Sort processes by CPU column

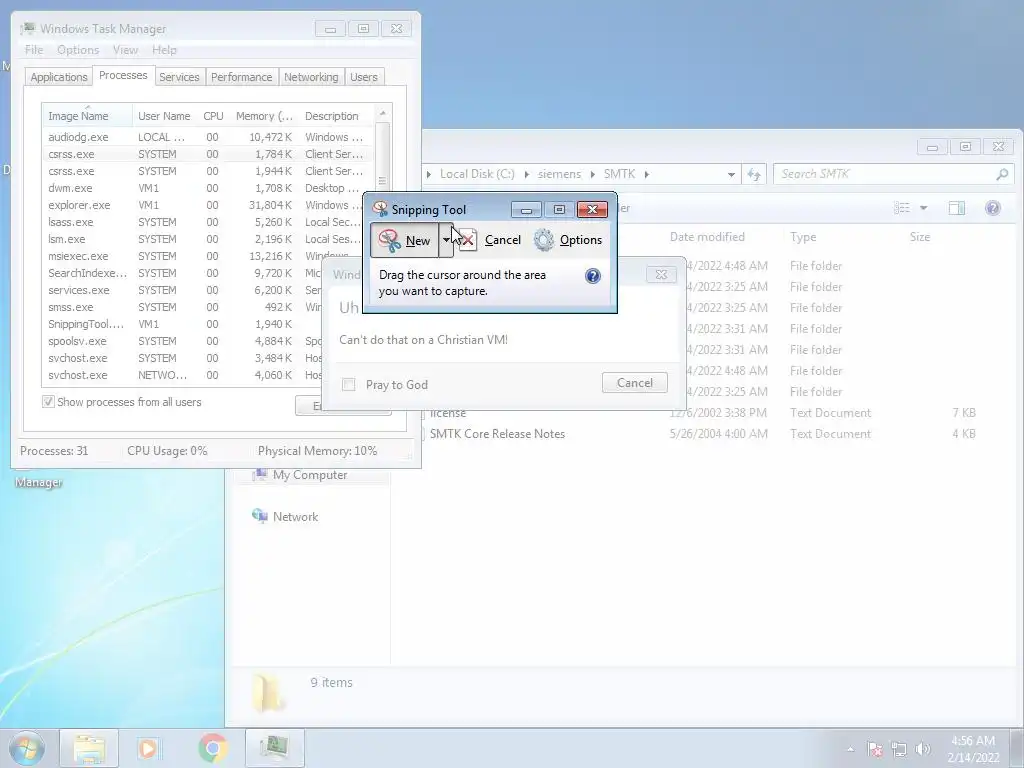point(213,116)
